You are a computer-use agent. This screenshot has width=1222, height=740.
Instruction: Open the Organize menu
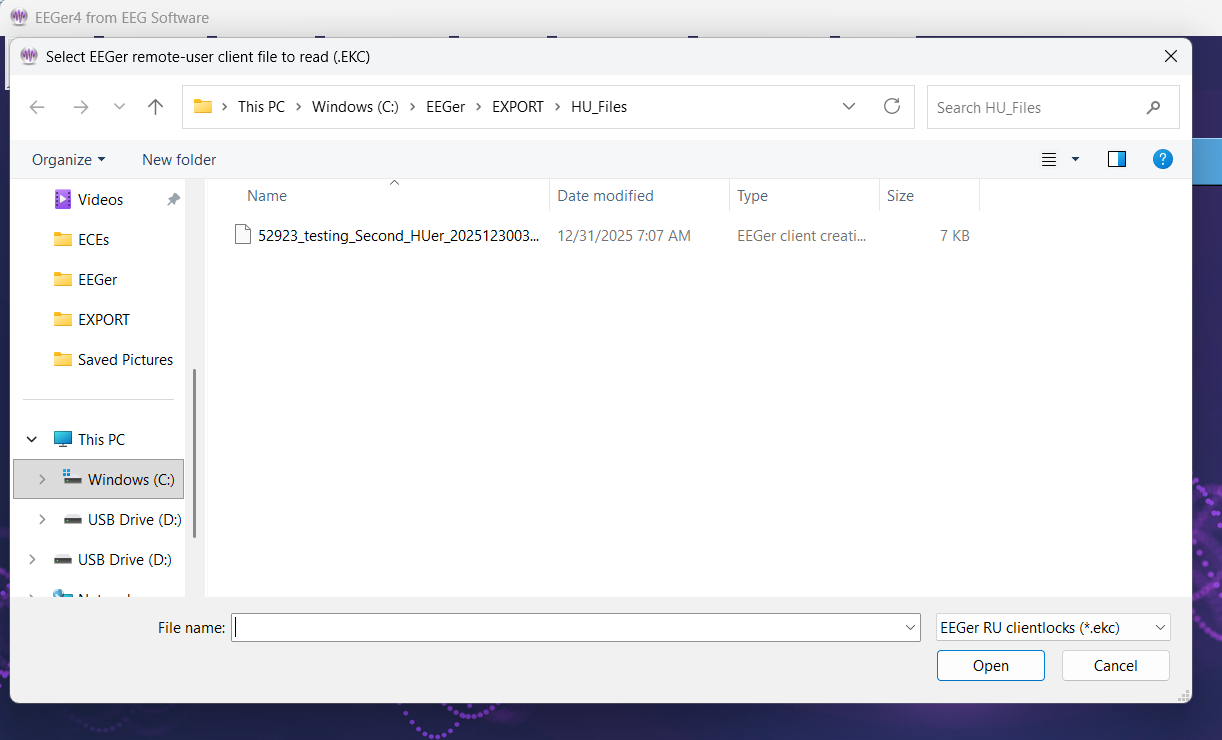pyautogui.click(x=68, y=159)
